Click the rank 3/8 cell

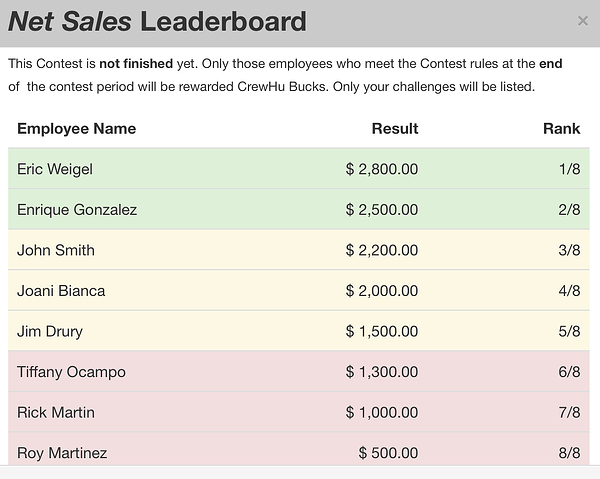(570, 250)
